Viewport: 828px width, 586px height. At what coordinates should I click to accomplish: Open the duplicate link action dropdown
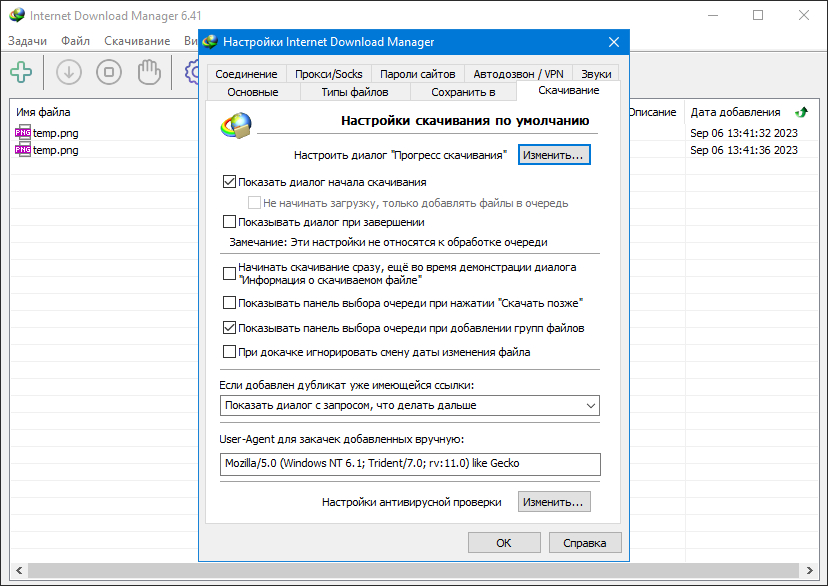coord(410,405)
